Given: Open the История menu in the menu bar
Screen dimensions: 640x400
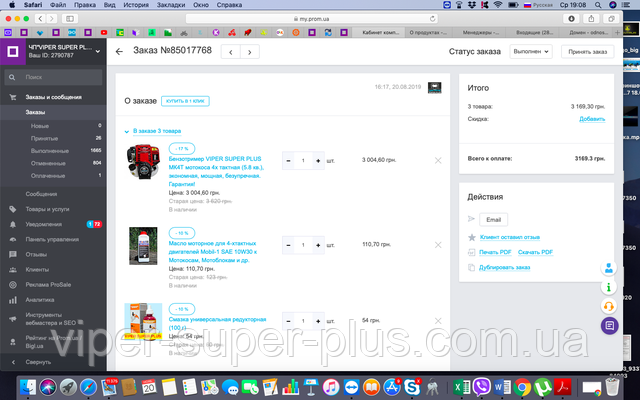Looking at the screenshot, I should tap(136, 5).
